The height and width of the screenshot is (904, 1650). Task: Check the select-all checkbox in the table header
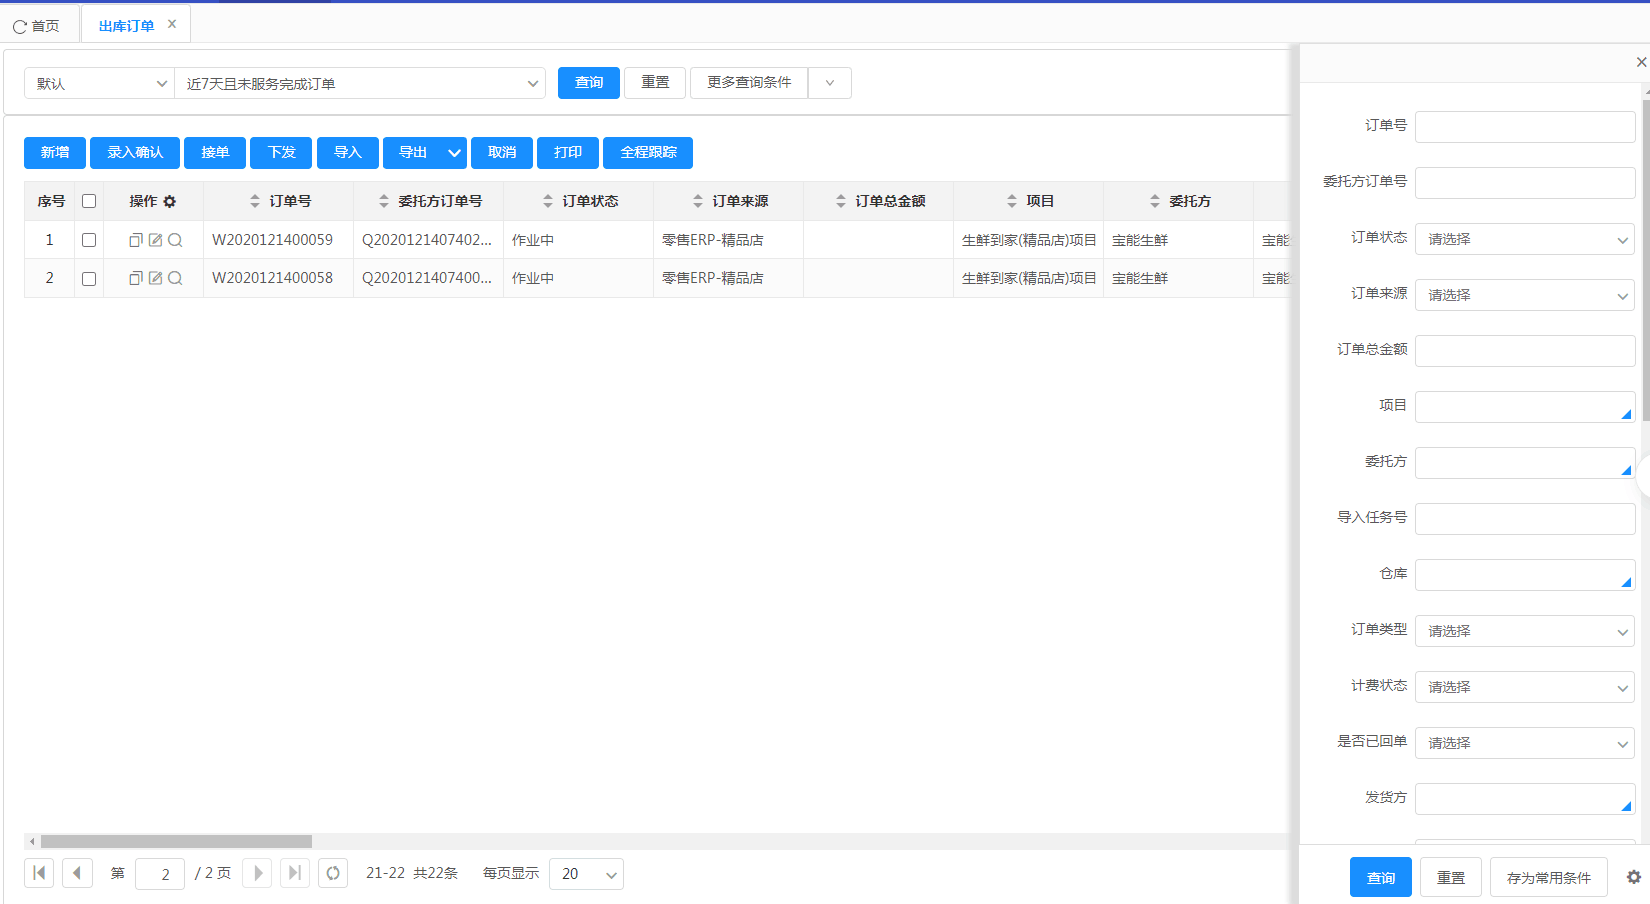tap(89, 200)
